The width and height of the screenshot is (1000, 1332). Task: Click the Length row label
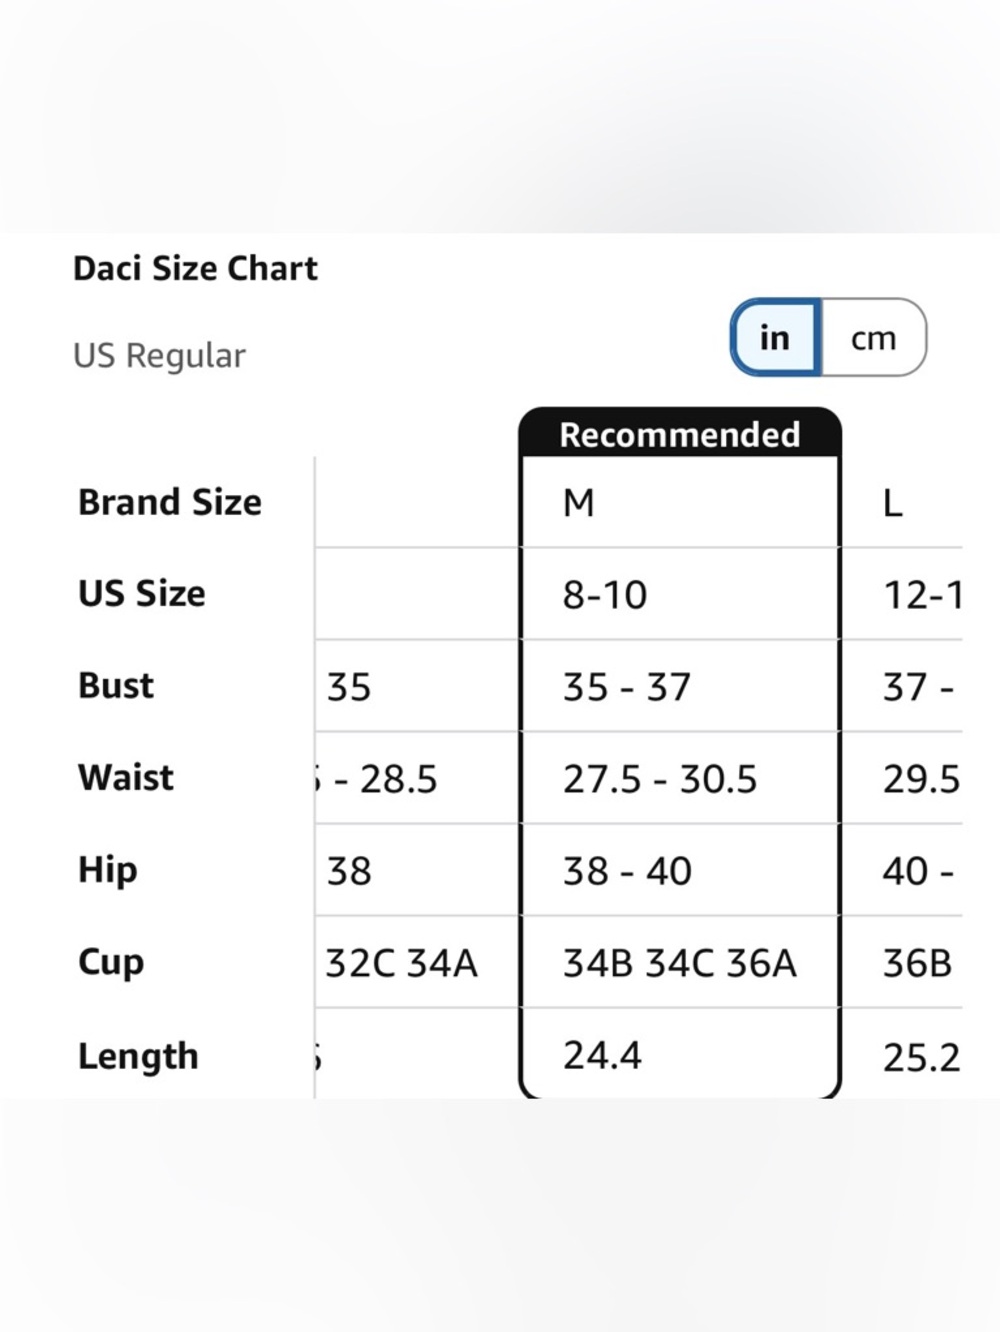(138, 1056)
